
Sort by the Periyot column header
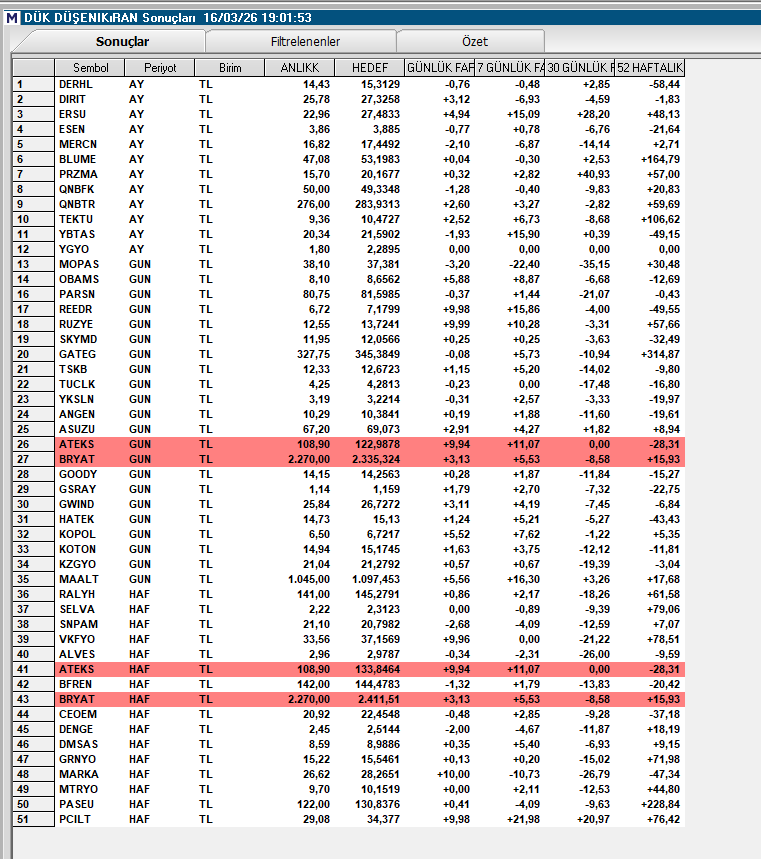pyautogui.click(x=159, y=68)
